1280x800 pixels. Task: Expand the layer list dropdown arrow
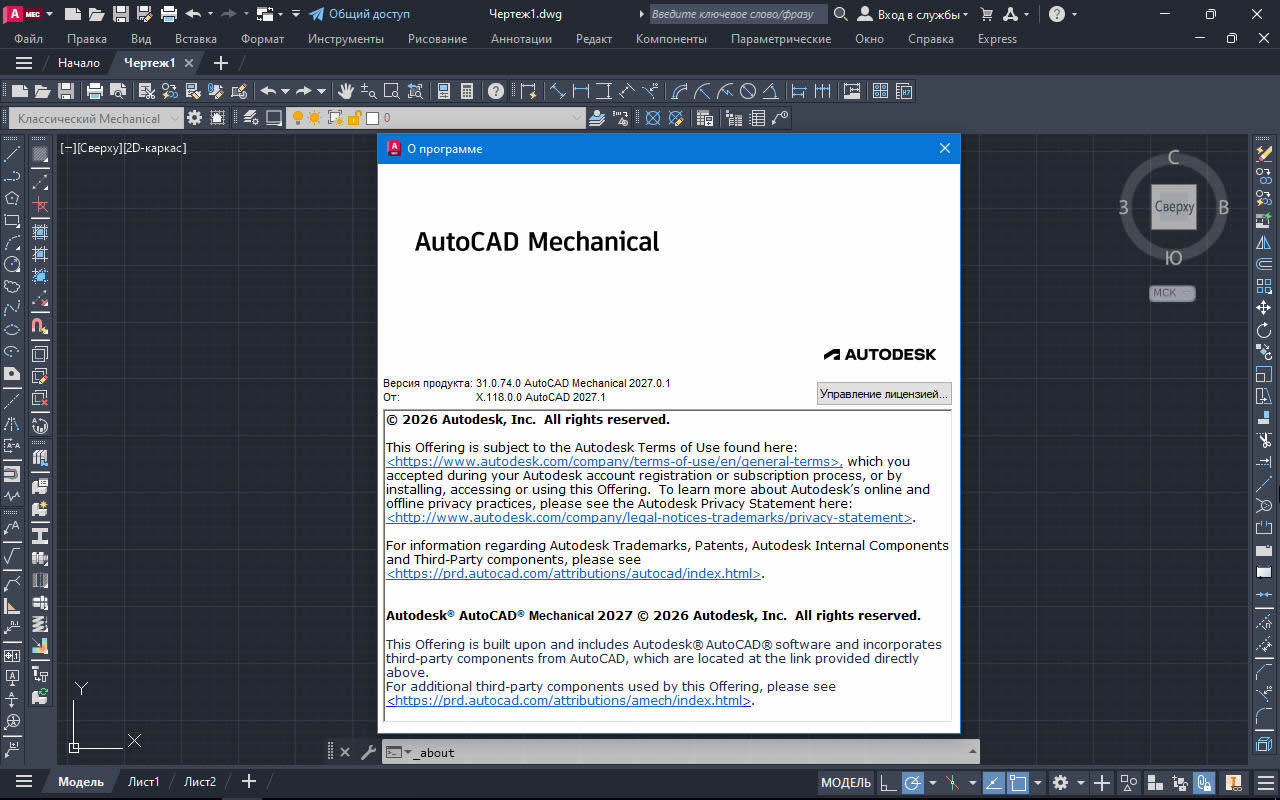point(577,118)
